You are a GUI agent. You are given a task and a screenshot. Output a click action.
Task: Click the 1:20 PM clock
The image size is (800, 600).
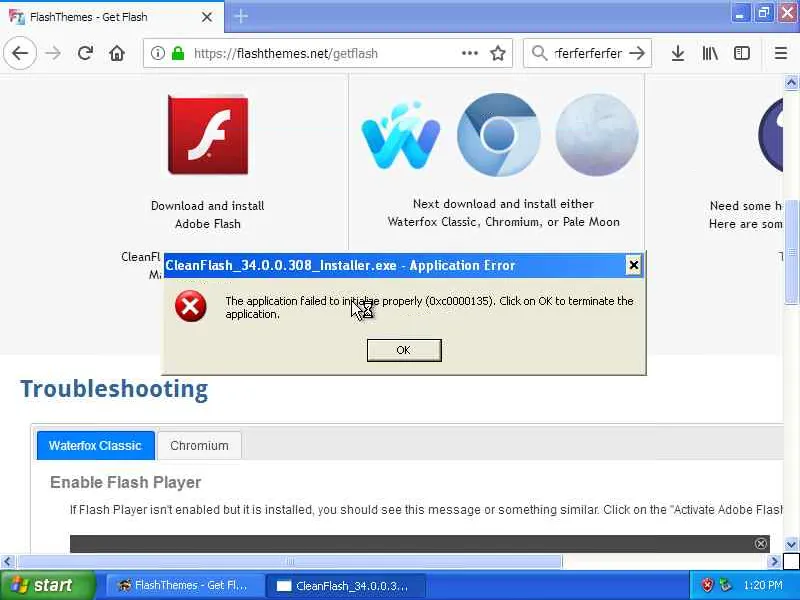[763, 585]
